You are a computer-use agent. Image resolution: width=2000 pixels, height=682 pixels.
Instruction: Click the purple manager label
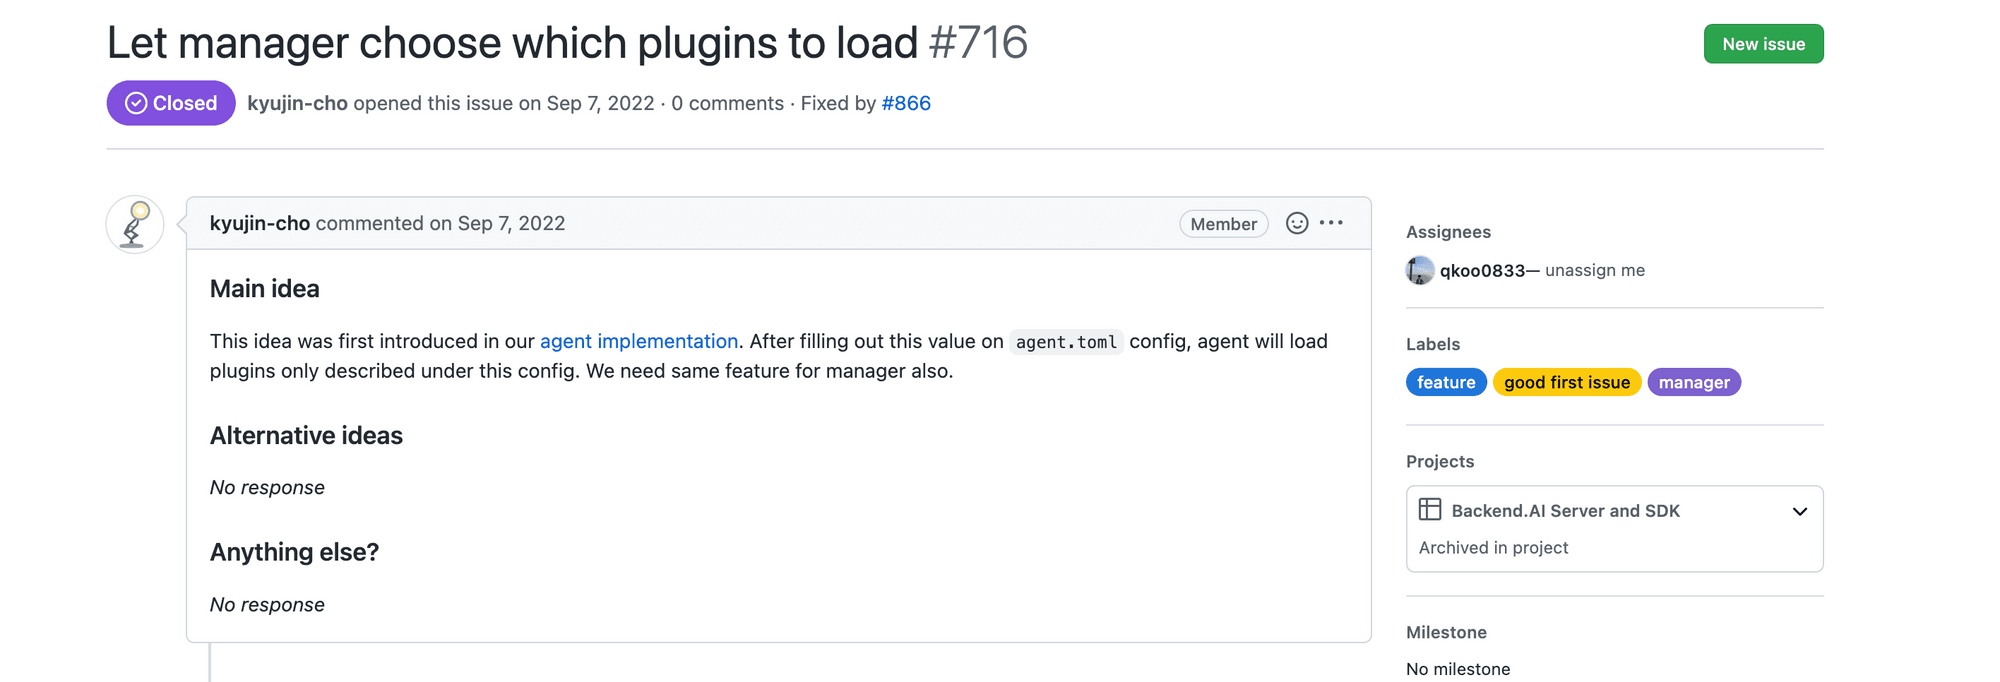[x=1694, y=382]
